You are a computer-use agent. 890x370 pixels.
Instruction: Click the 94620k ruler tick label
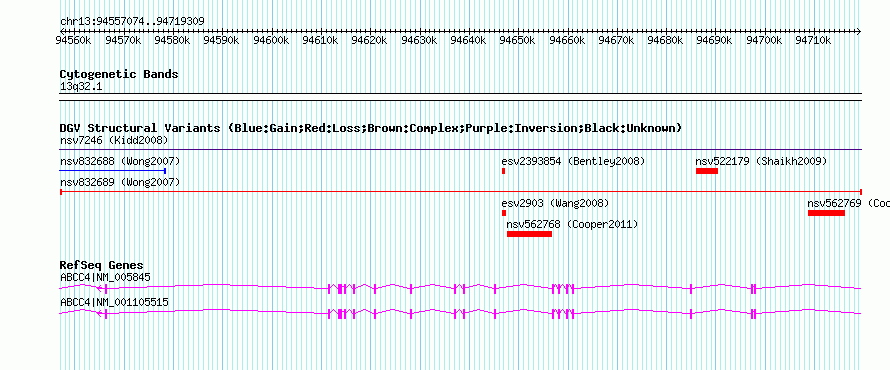click(x=370, y=40)
